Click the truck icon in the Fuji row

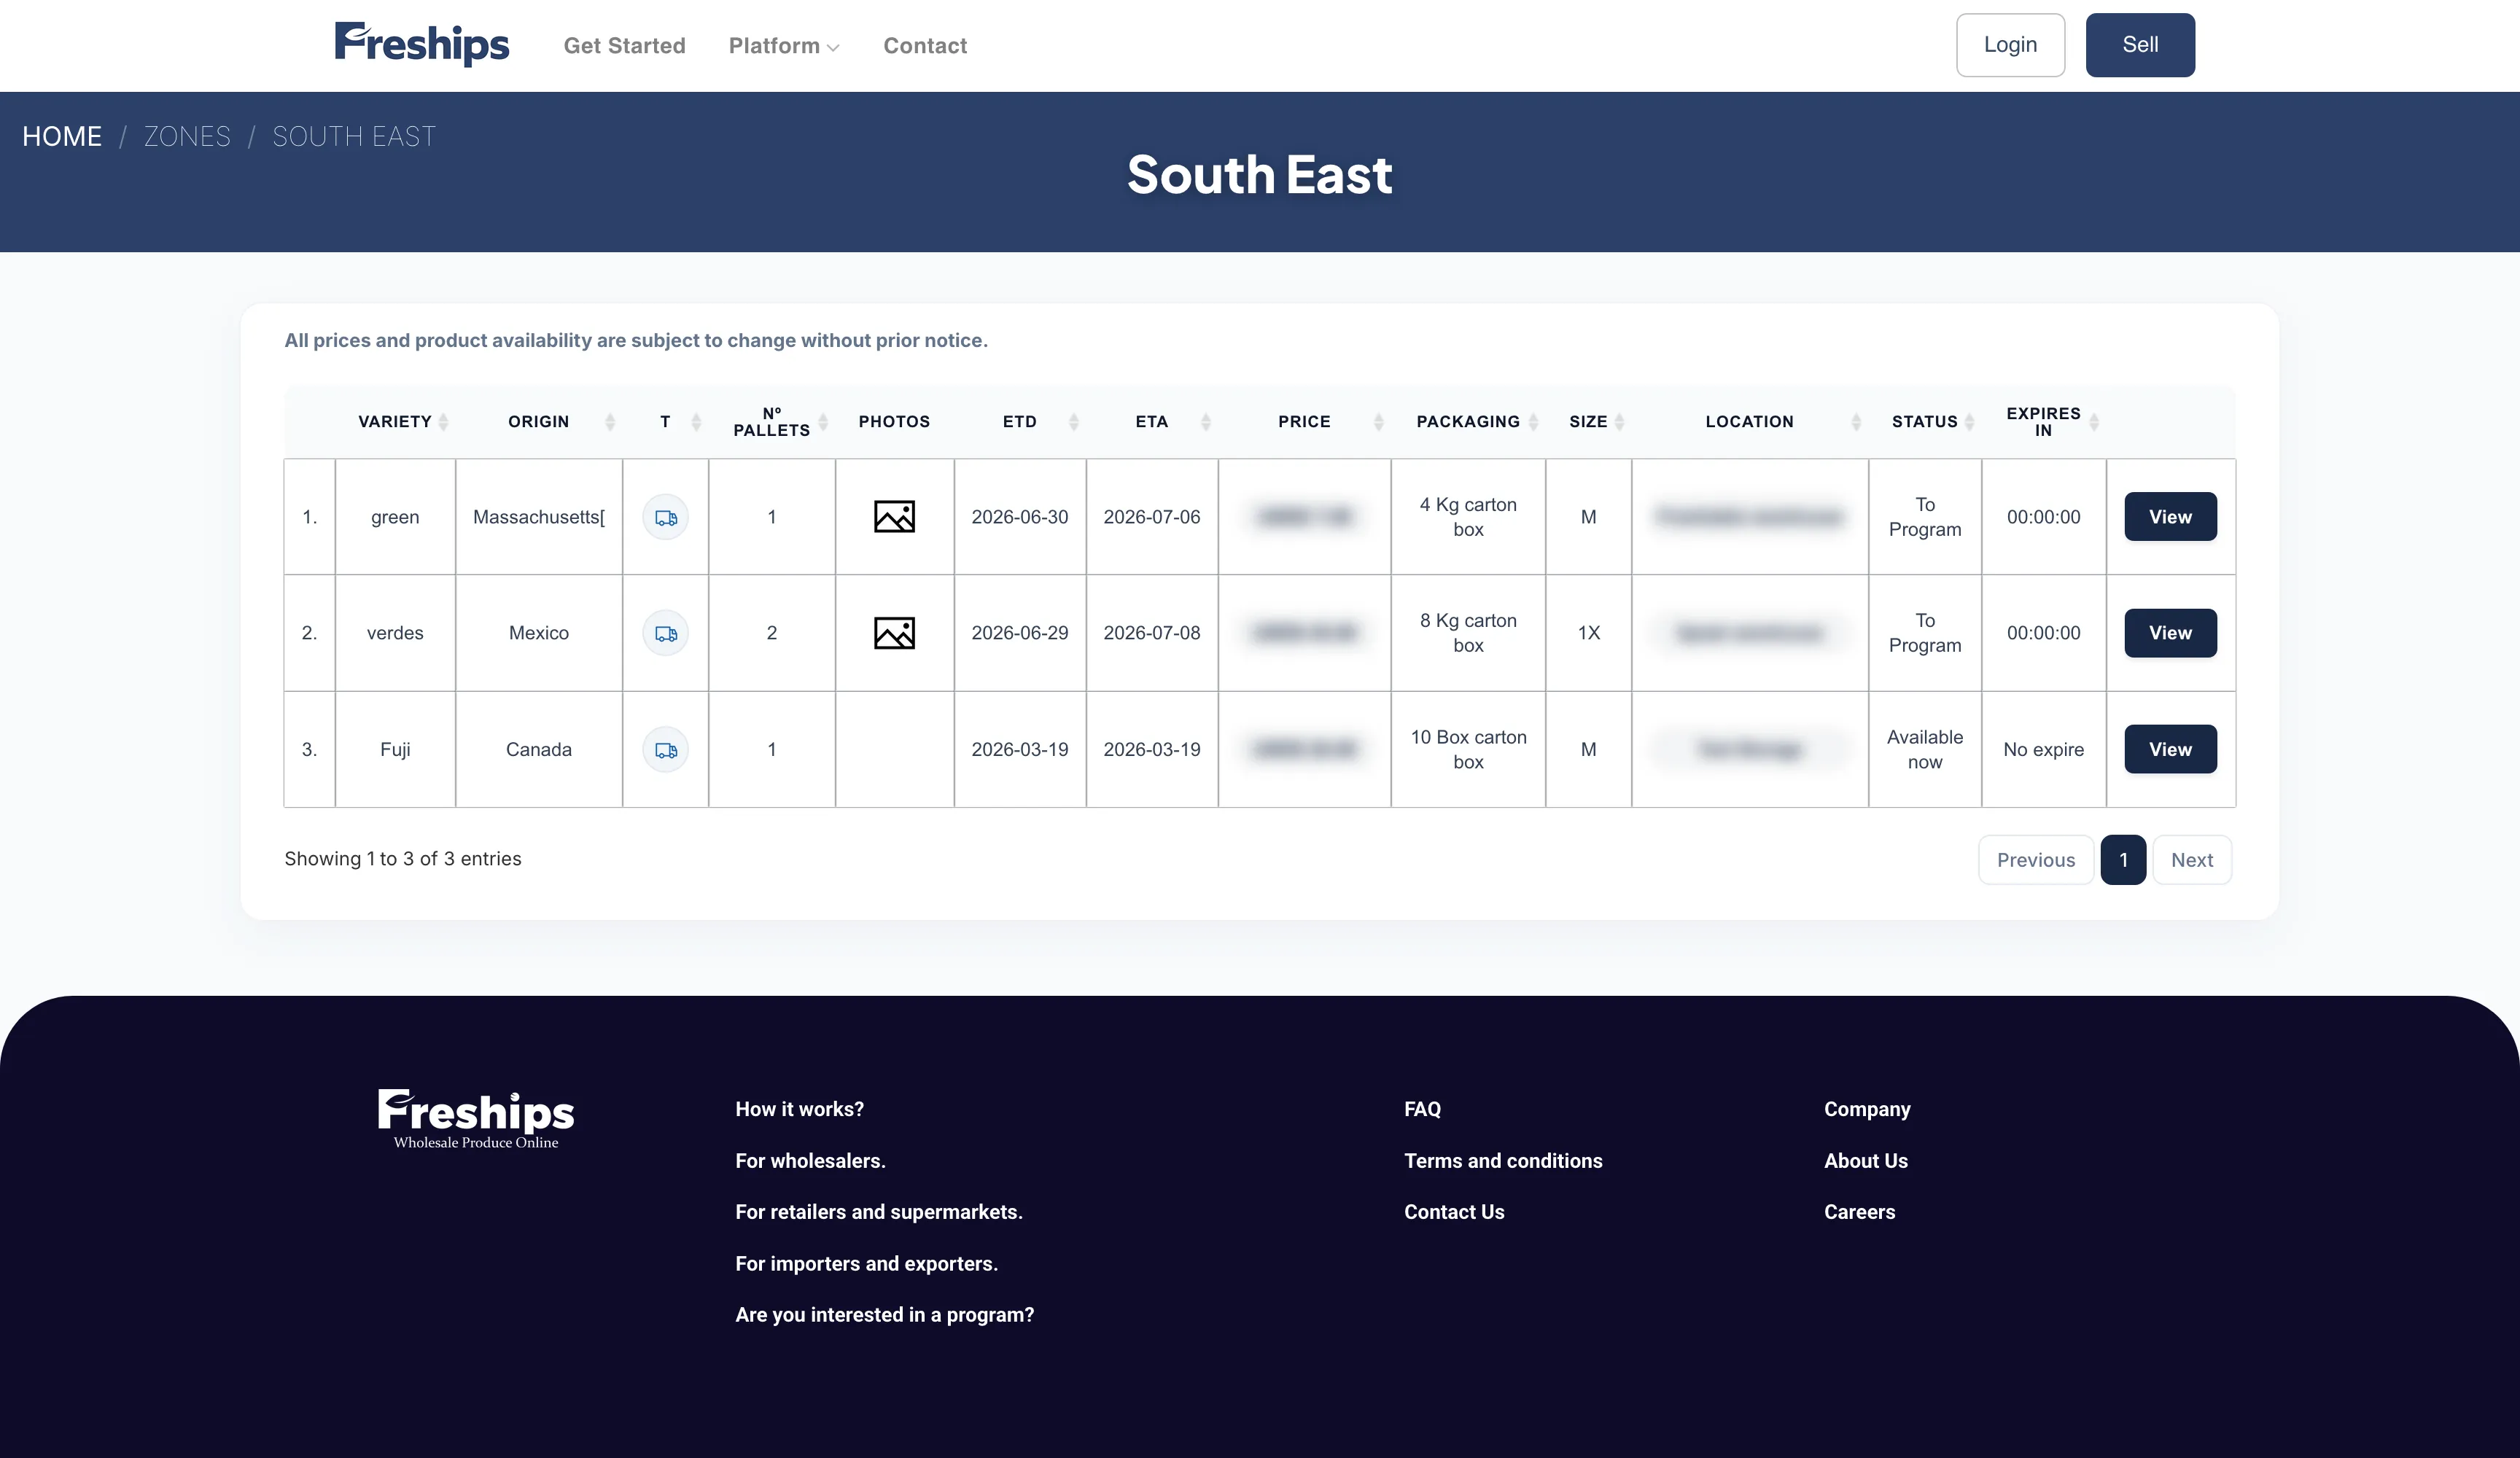pos(665,750)
